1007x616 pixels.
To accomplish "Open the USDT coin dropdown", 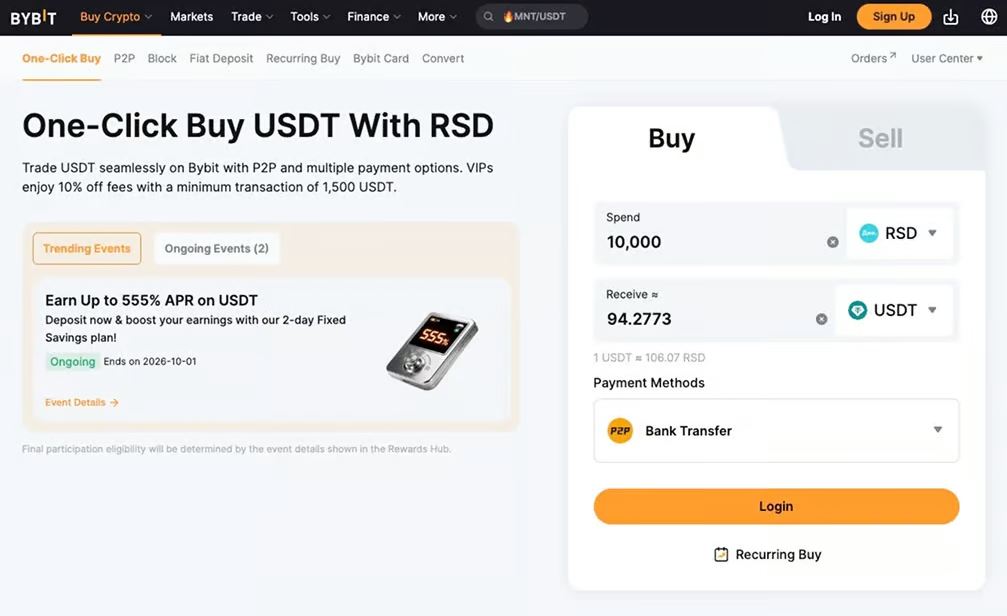I will [x=894, y=310].
